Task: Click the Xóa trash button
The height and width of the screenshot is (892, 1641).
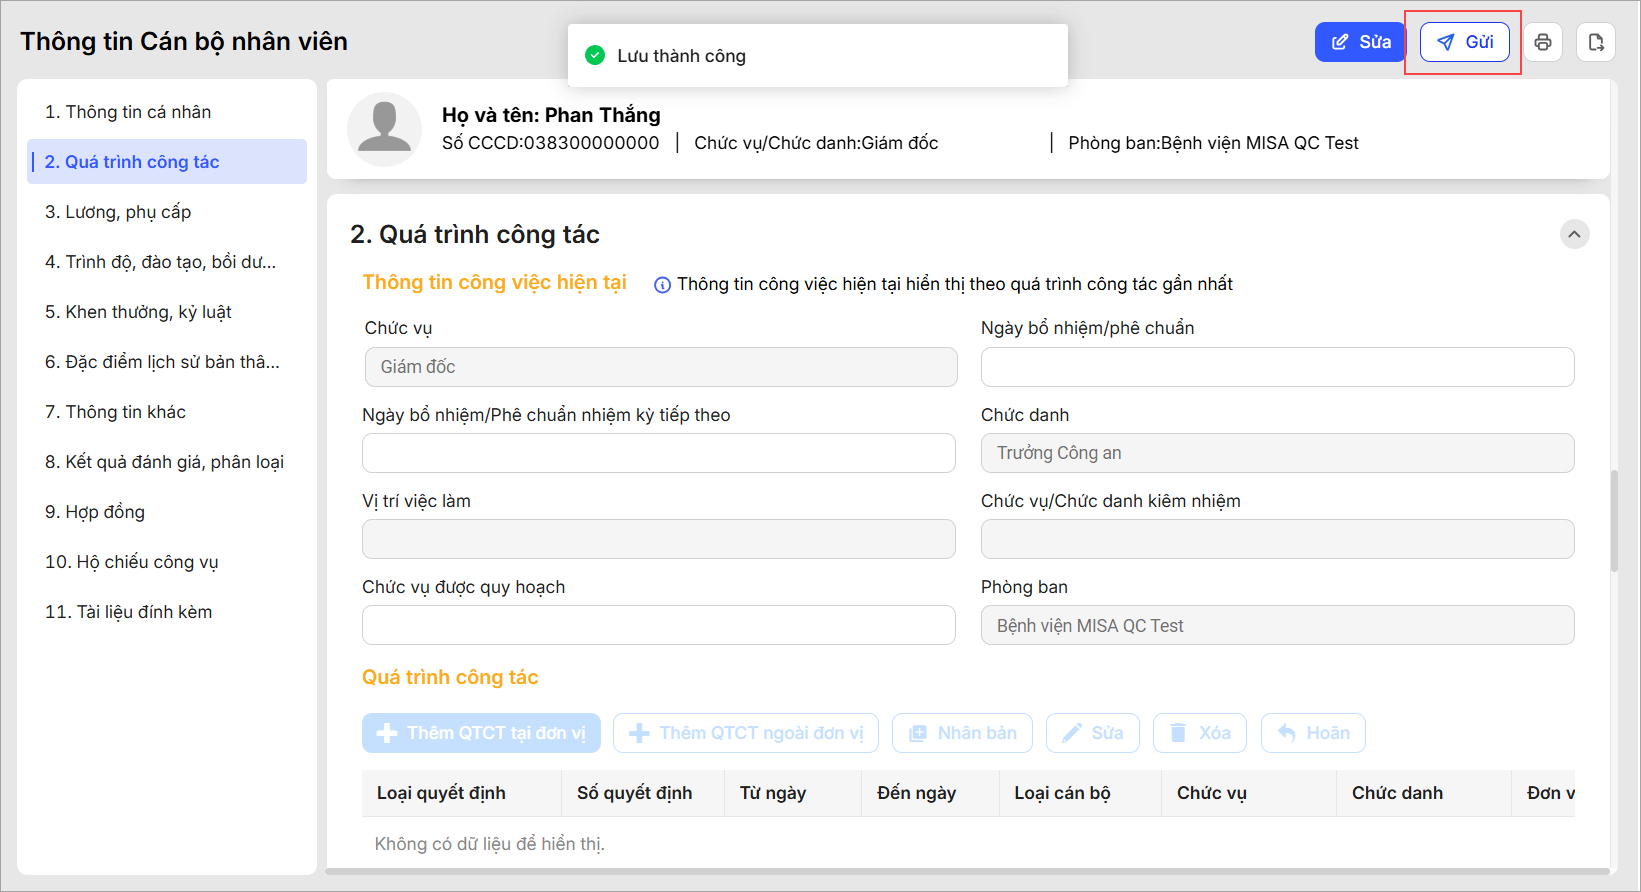Action: click(x=1200, y=733)
